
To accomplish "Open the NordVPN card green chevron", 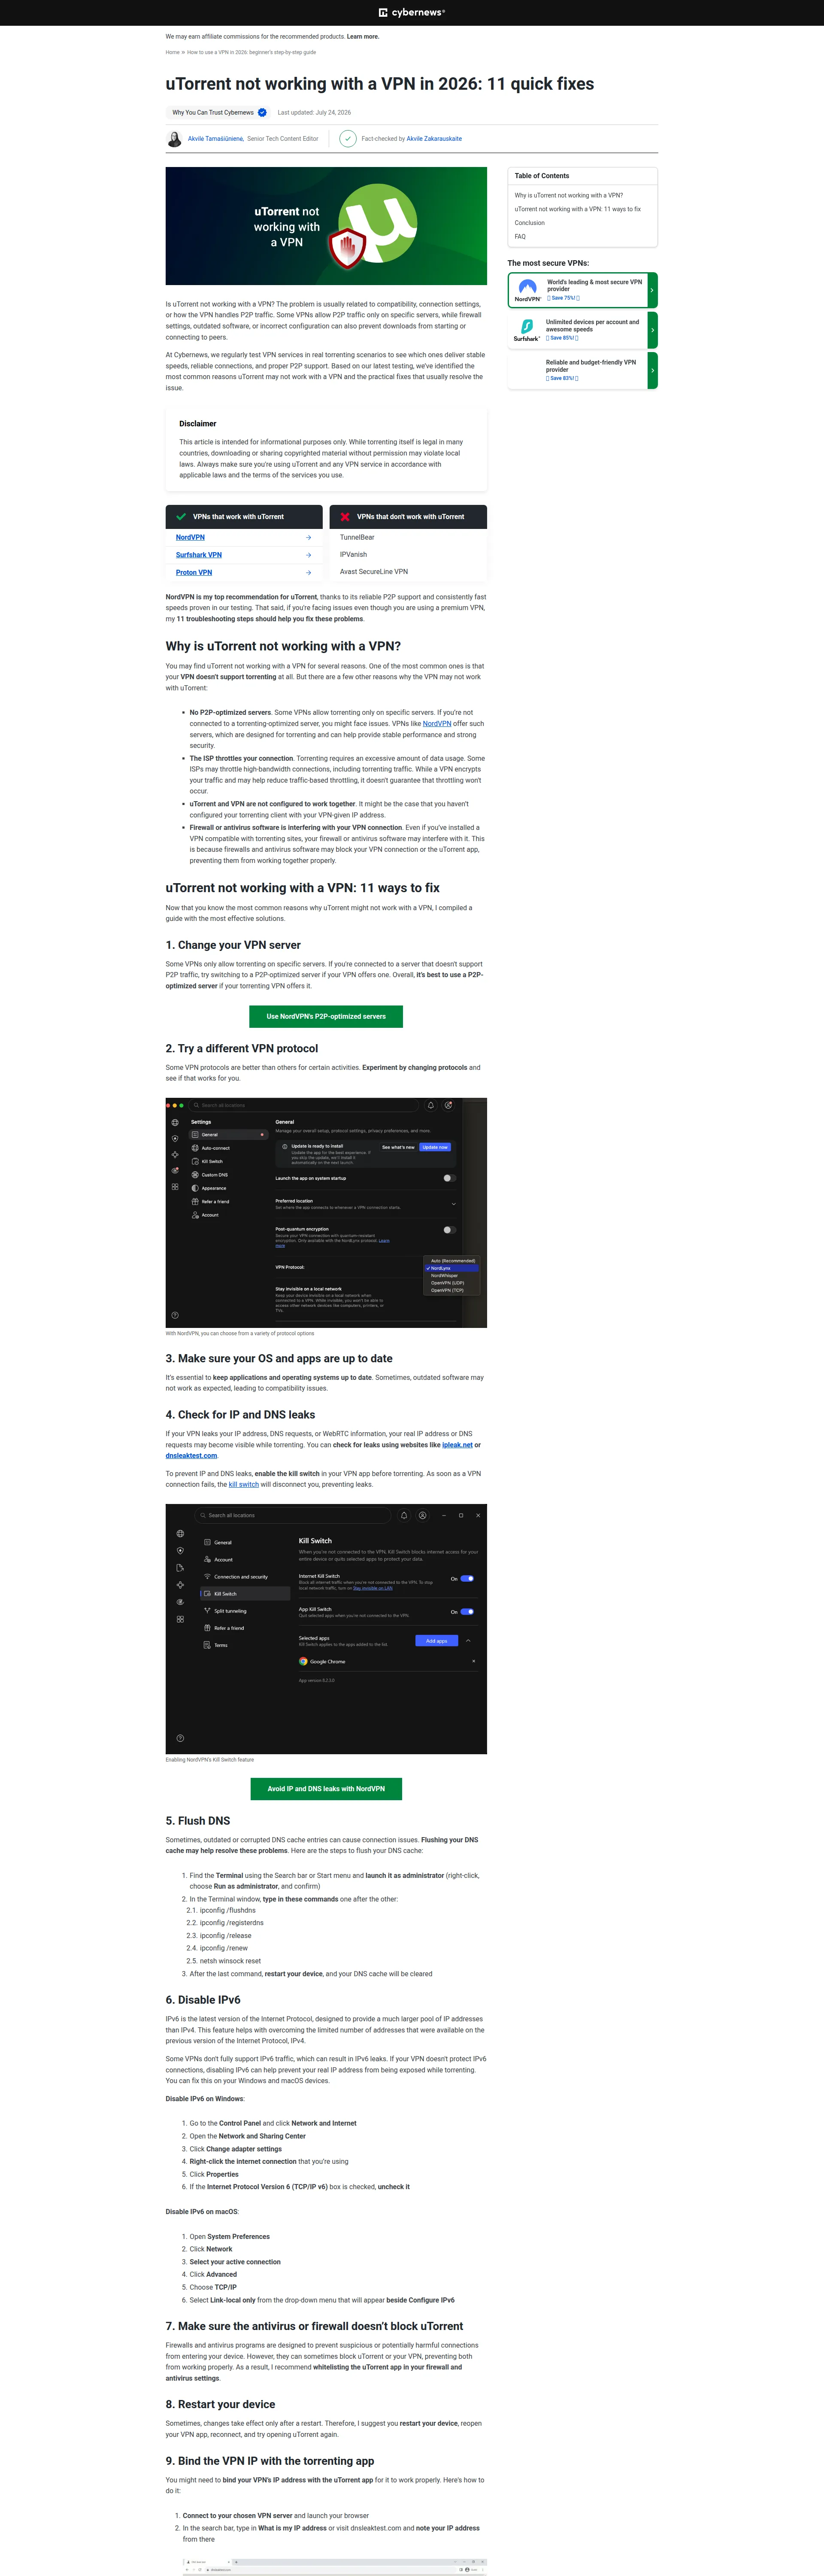I will coord(652,290).
